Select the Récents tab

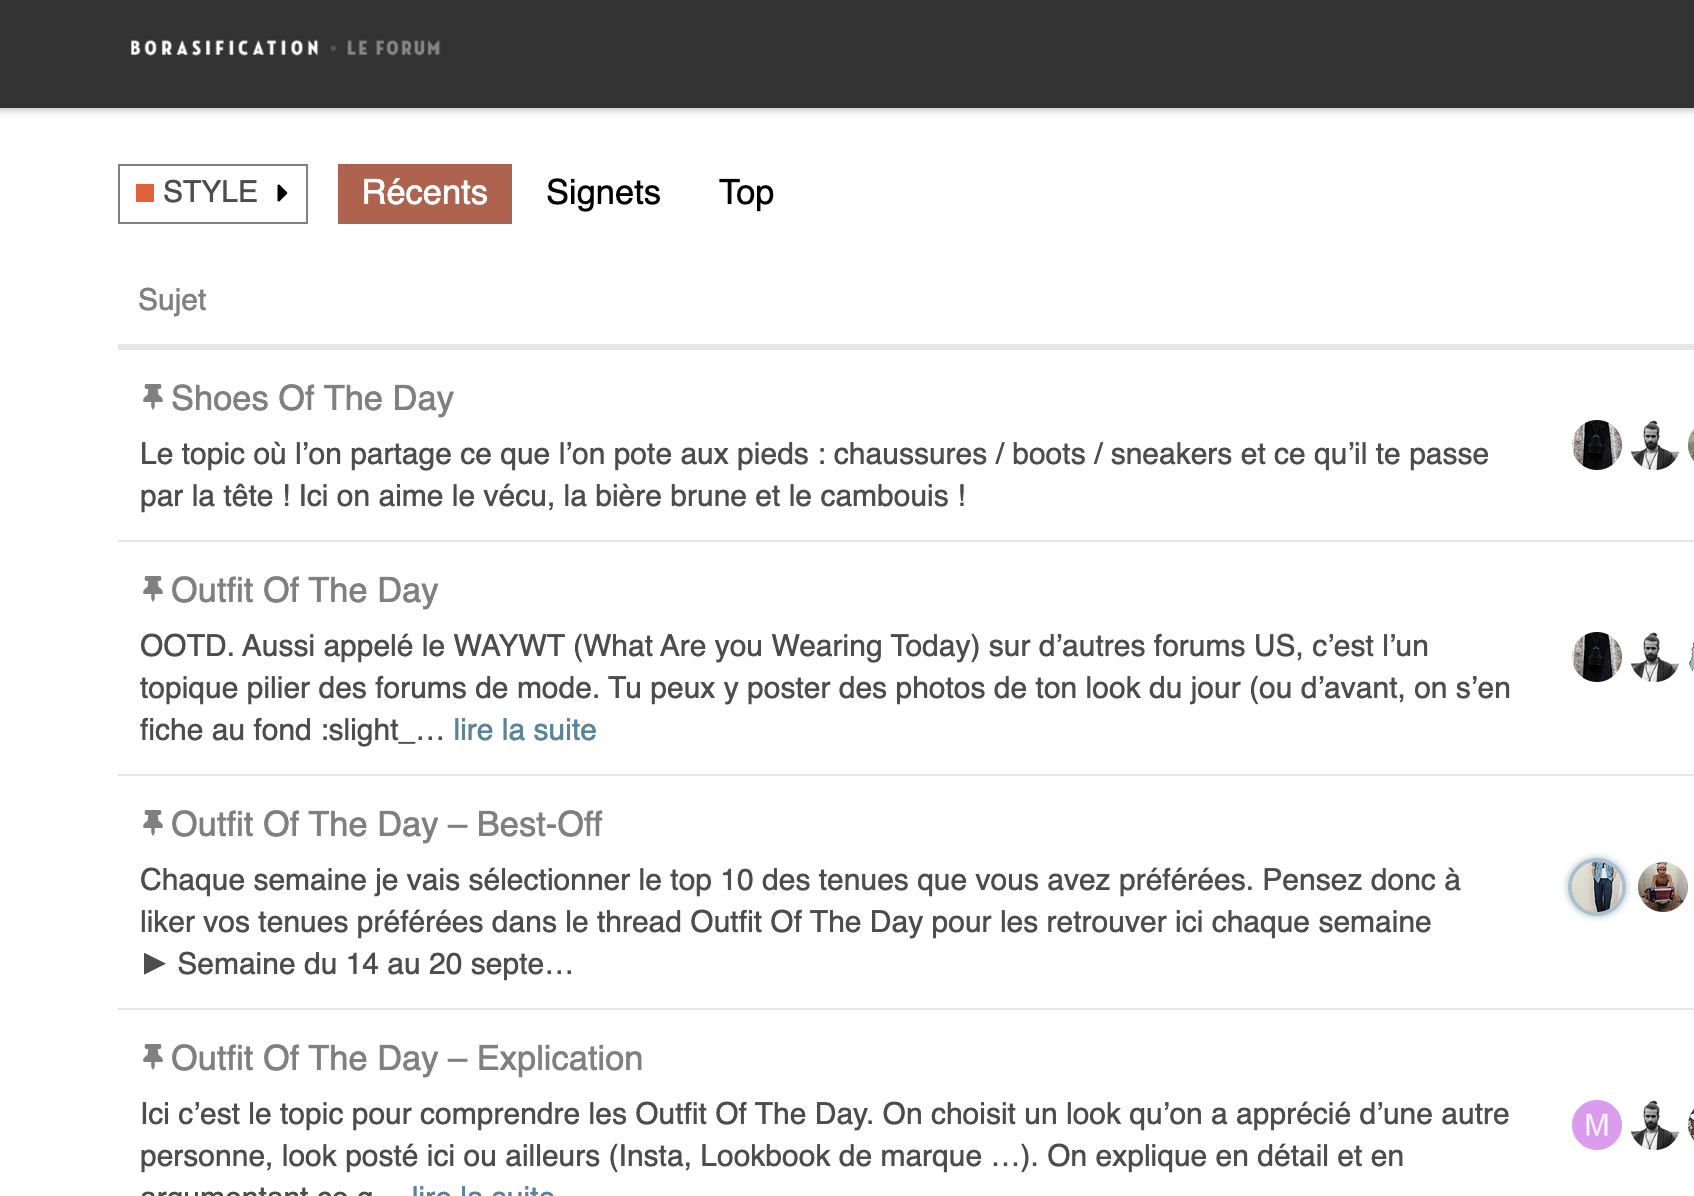(x=425, y=193)
